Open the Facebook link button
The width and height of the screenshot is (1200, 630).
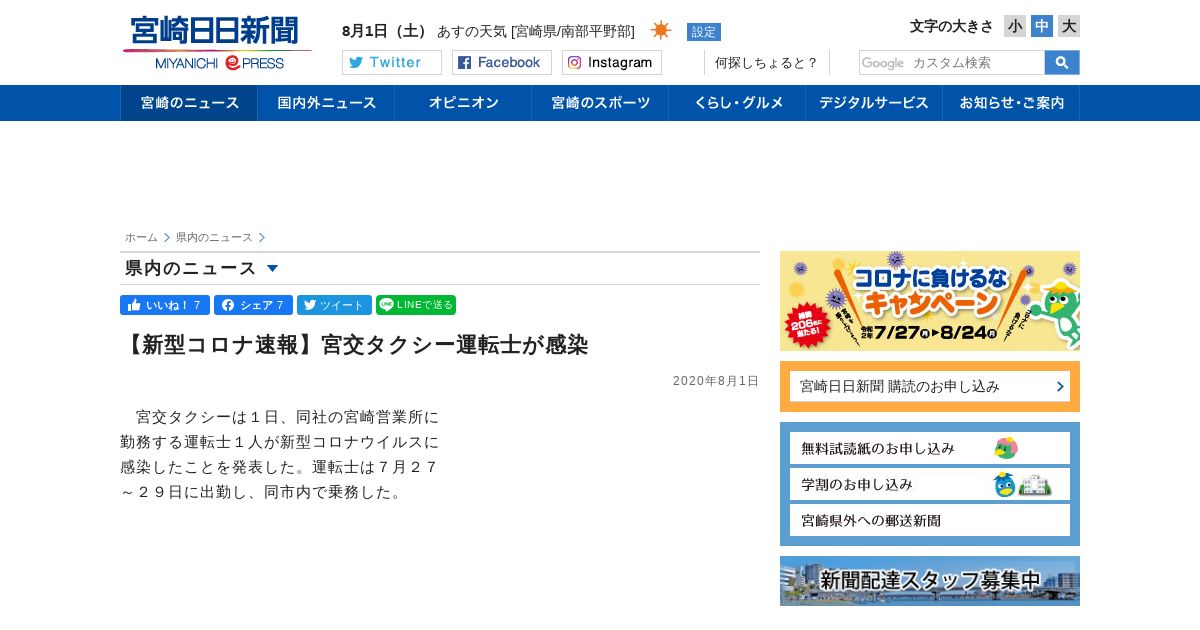pos(502,62)
